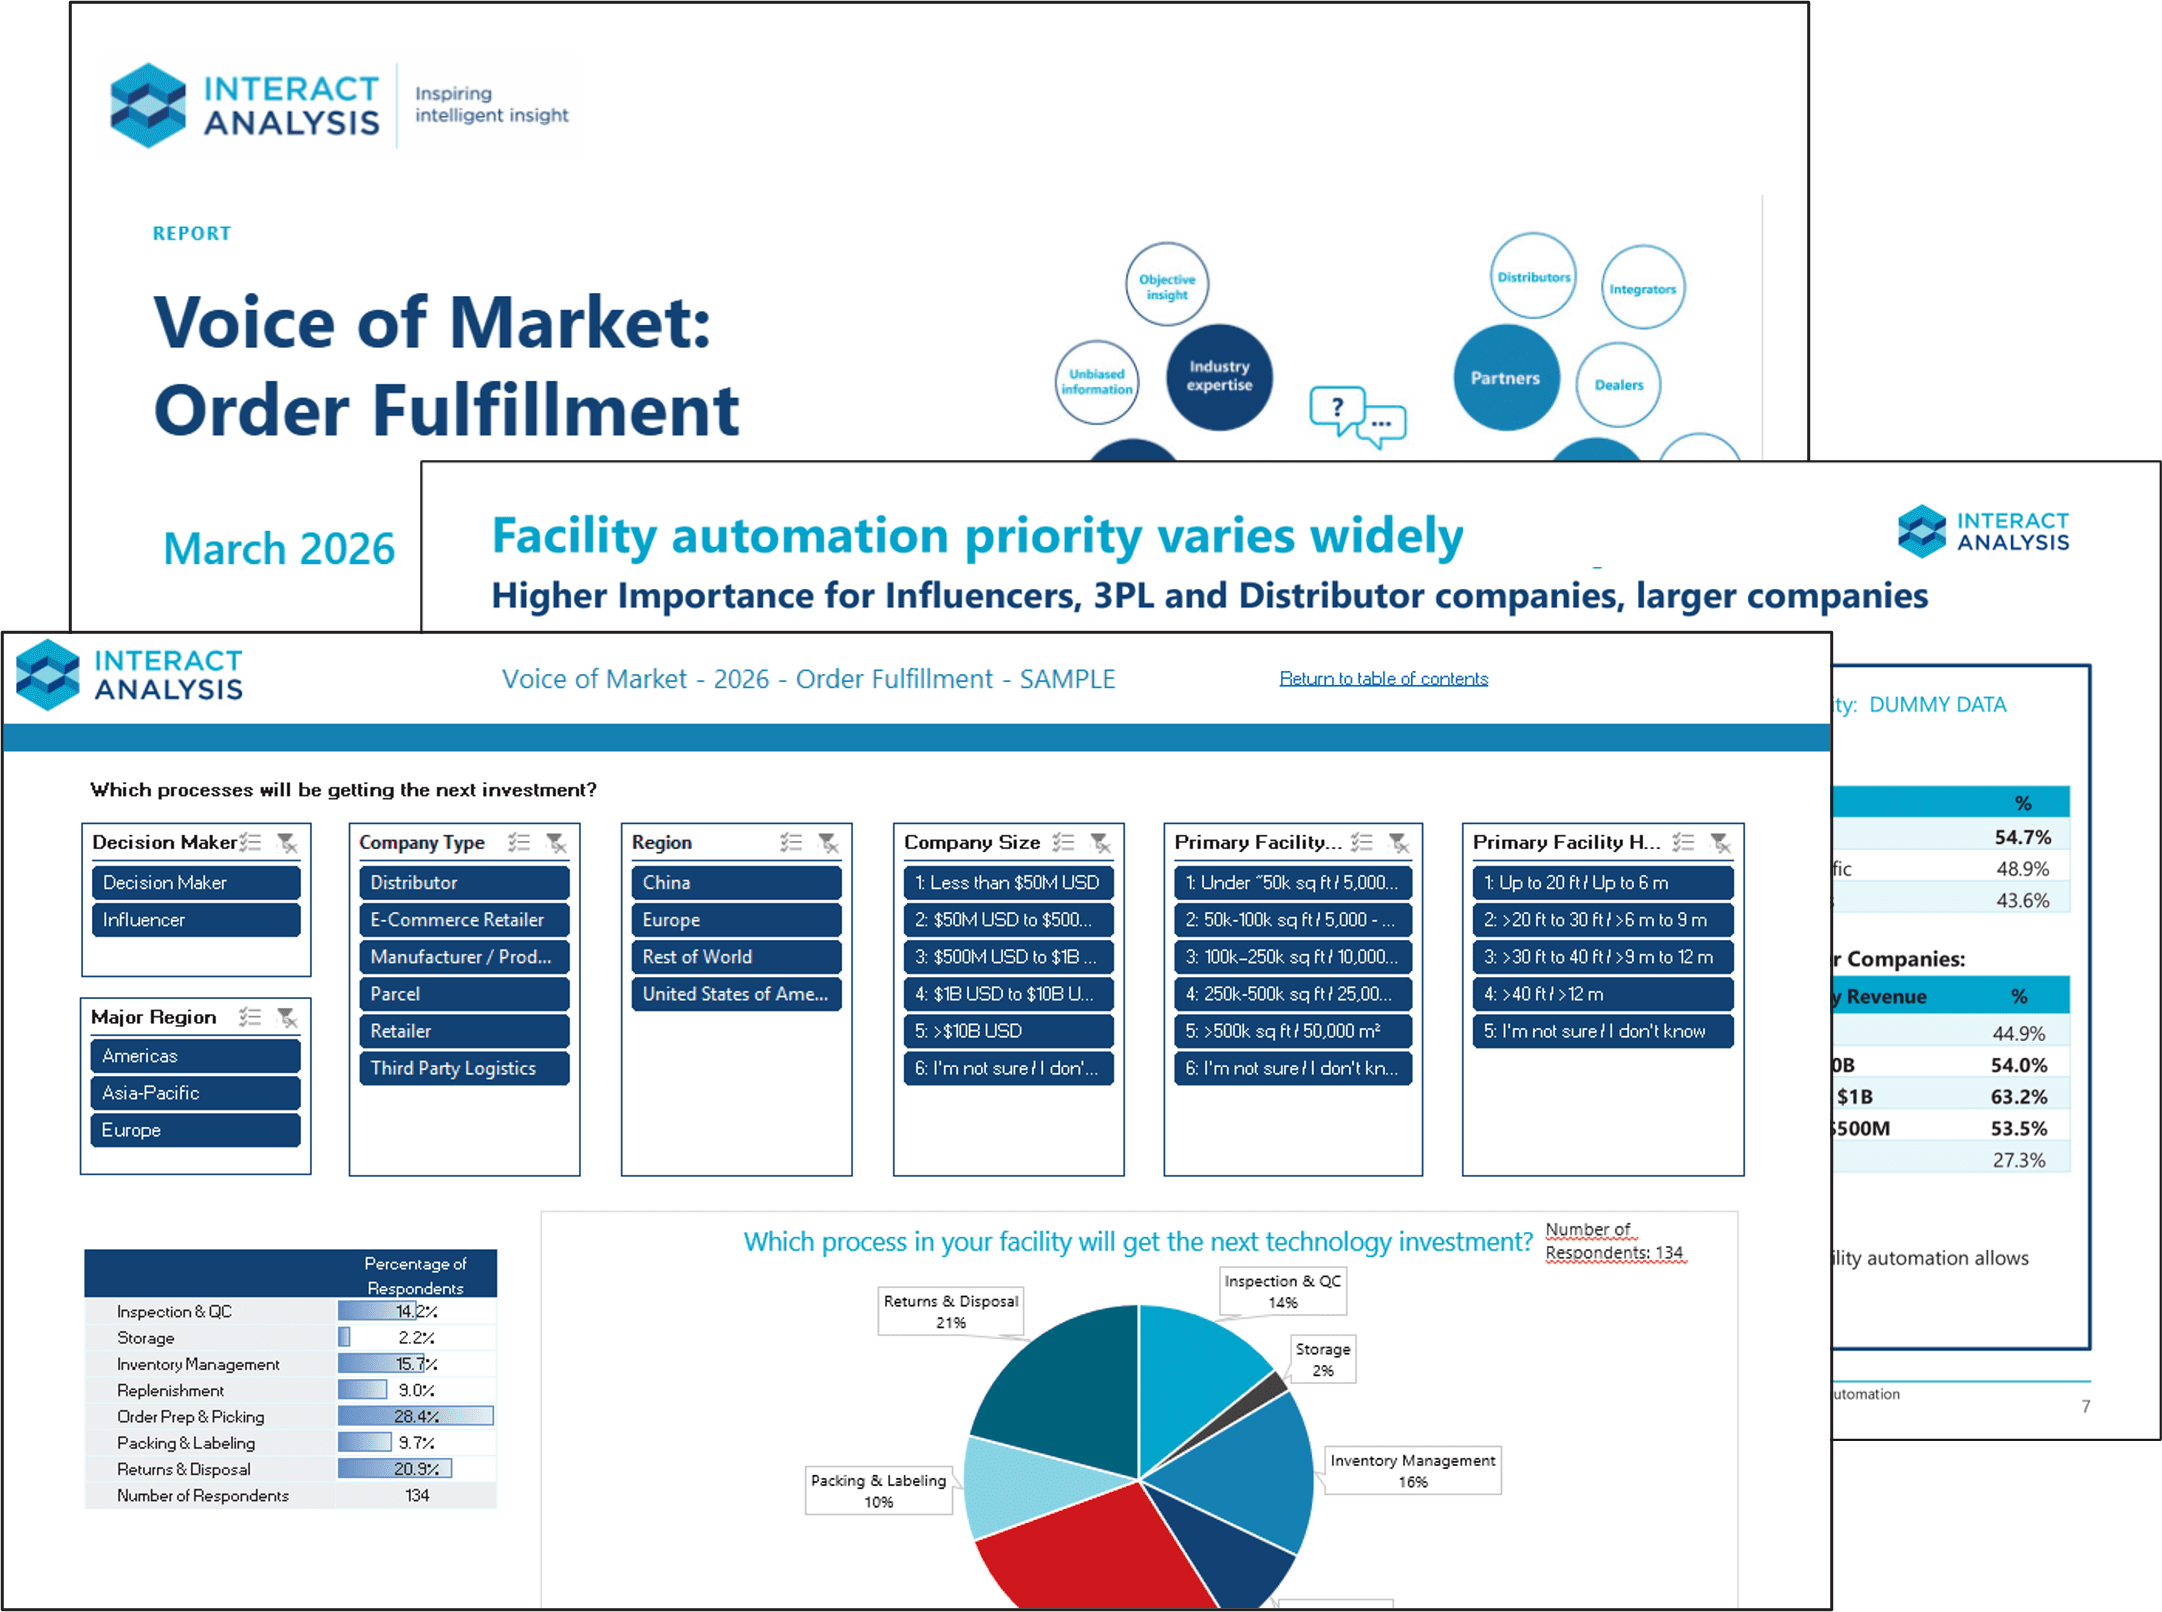Select Up to 20 ft facility height

coord(1603,883)
